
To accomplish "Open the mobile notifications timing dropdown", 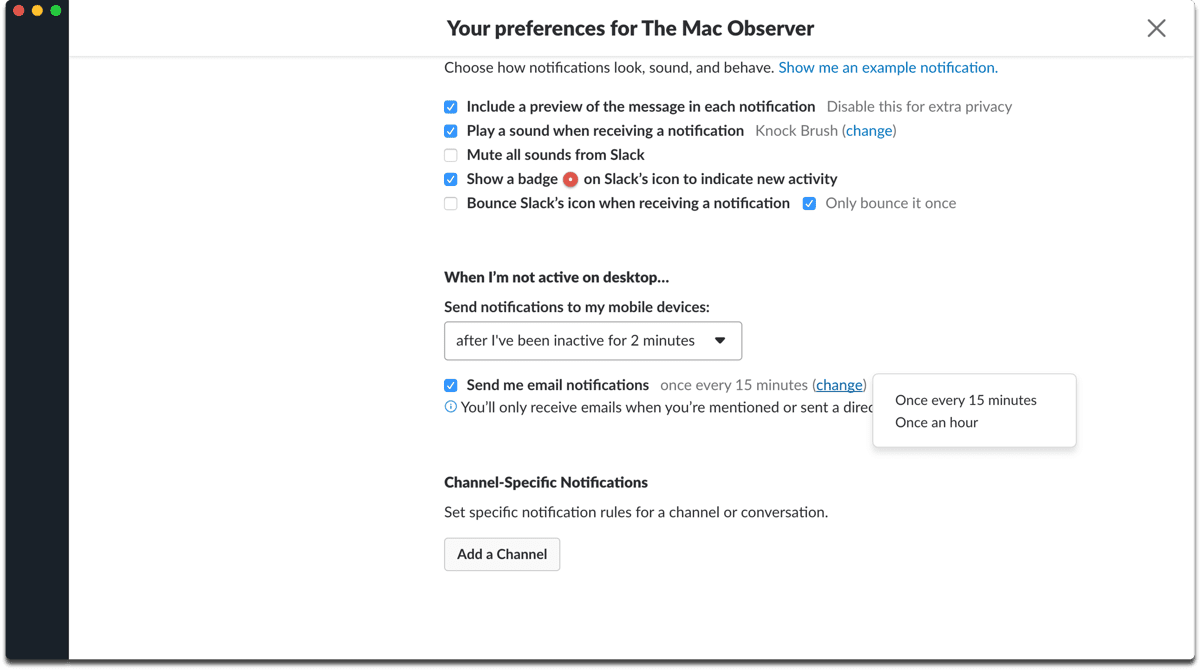I will (x=592, y=340).
